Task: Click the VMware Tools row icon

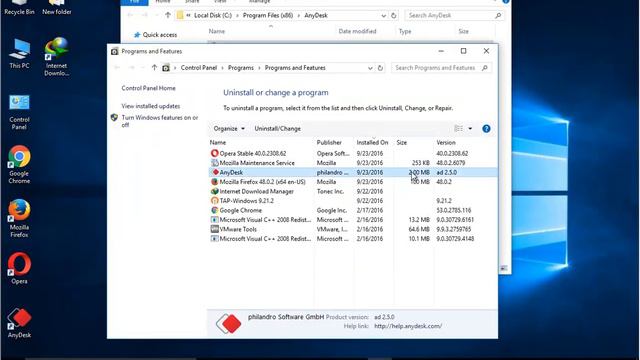Action: pos(214,229)
